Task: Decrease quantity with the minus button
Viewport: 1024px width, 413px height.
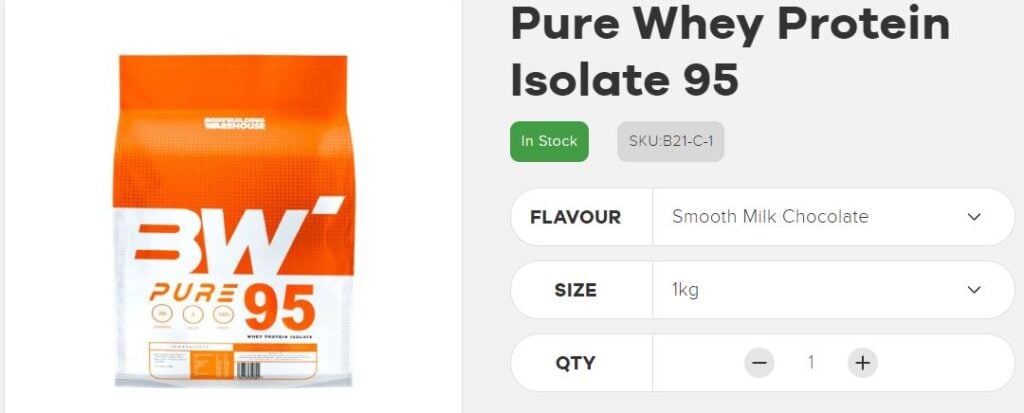Action: 758,363
